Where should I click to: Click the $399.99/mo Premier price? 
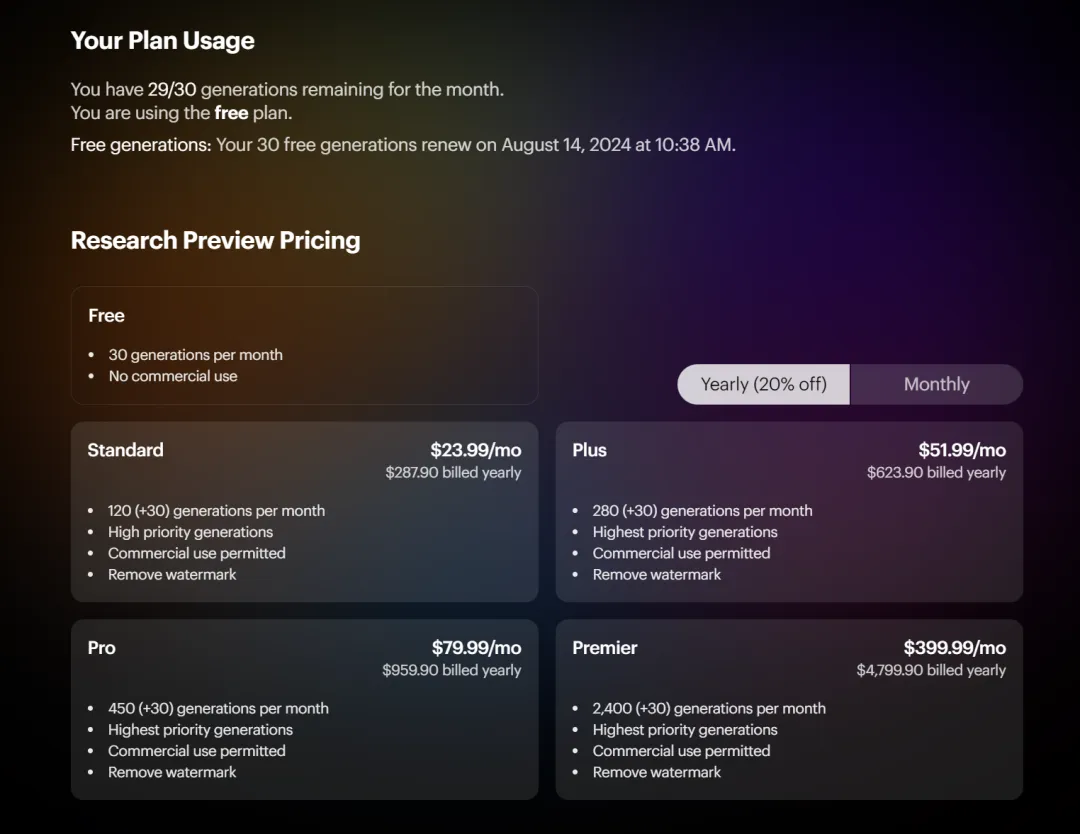tap(955, 648)
